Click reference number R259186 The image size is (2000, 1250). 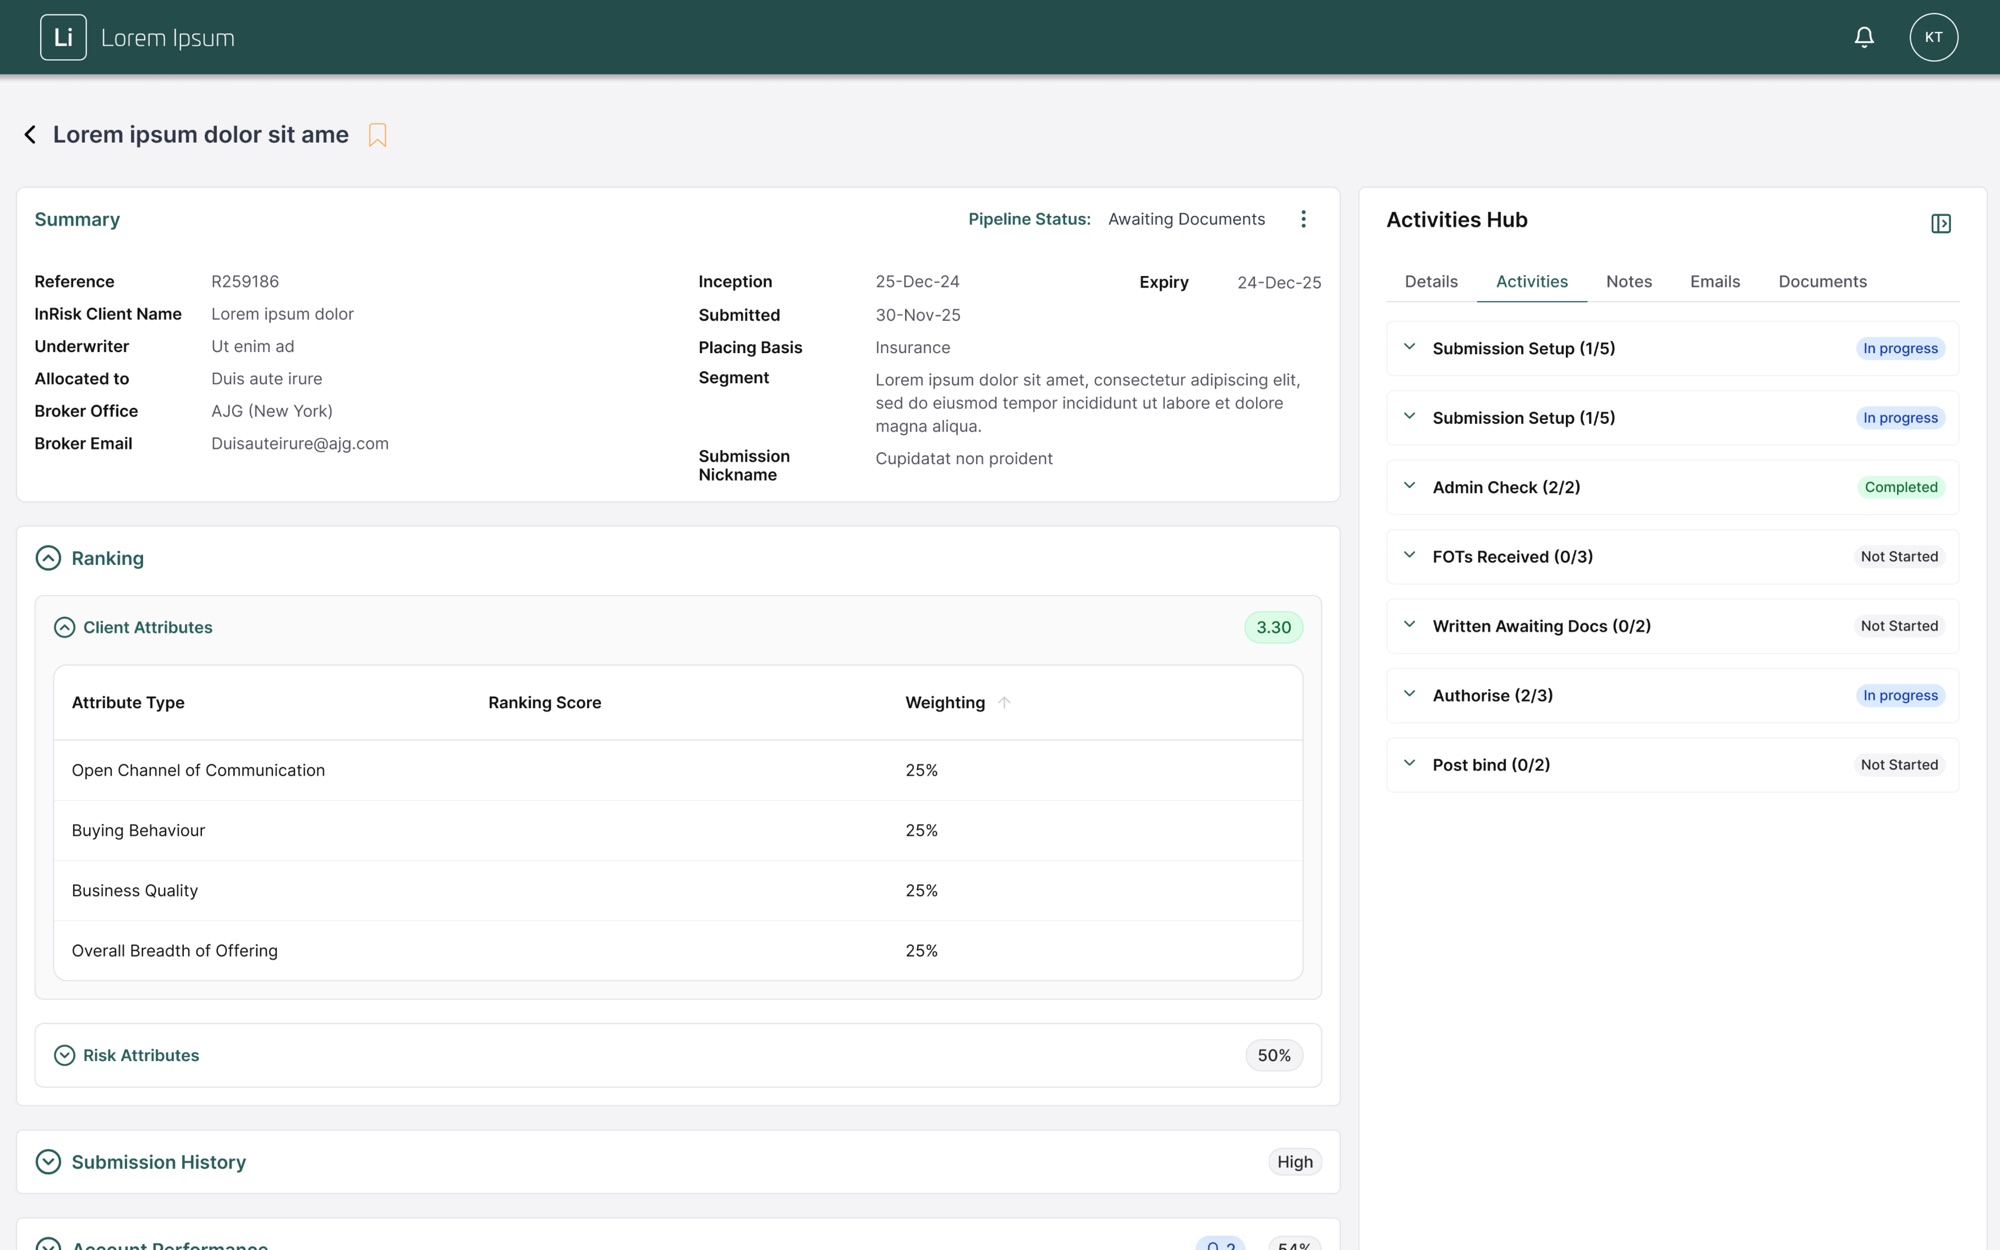click(x=245, y=281)
